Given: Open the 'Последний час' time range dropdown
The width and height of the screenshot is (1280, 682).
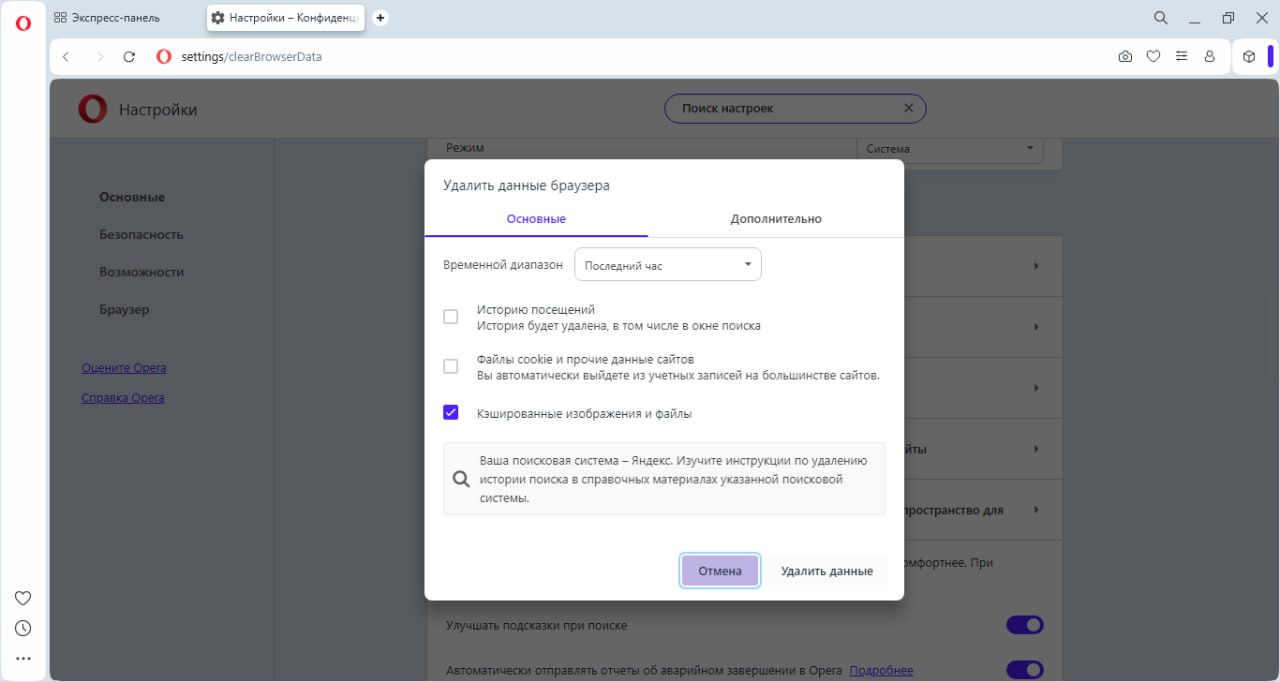Looking at the screenshot, I should pos(668,265).
